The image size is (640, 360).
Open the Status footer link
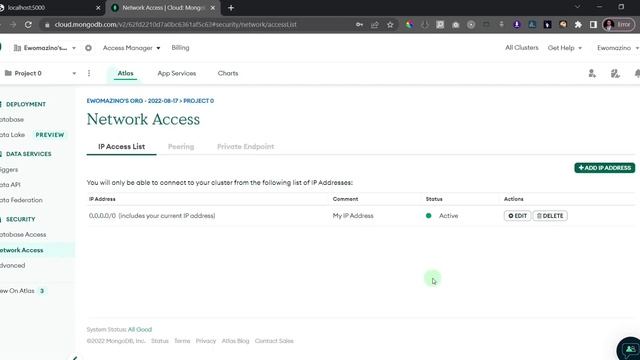(x=160, y=341)
